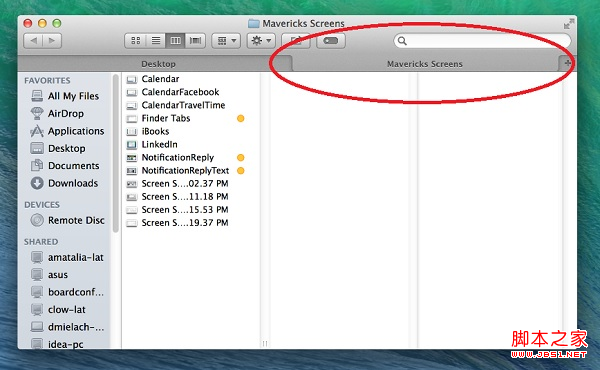This screenshot has width=600, height=370.
Task: Click orange tag dot beside NotificationReply
Action: click(x=241, y=157)
